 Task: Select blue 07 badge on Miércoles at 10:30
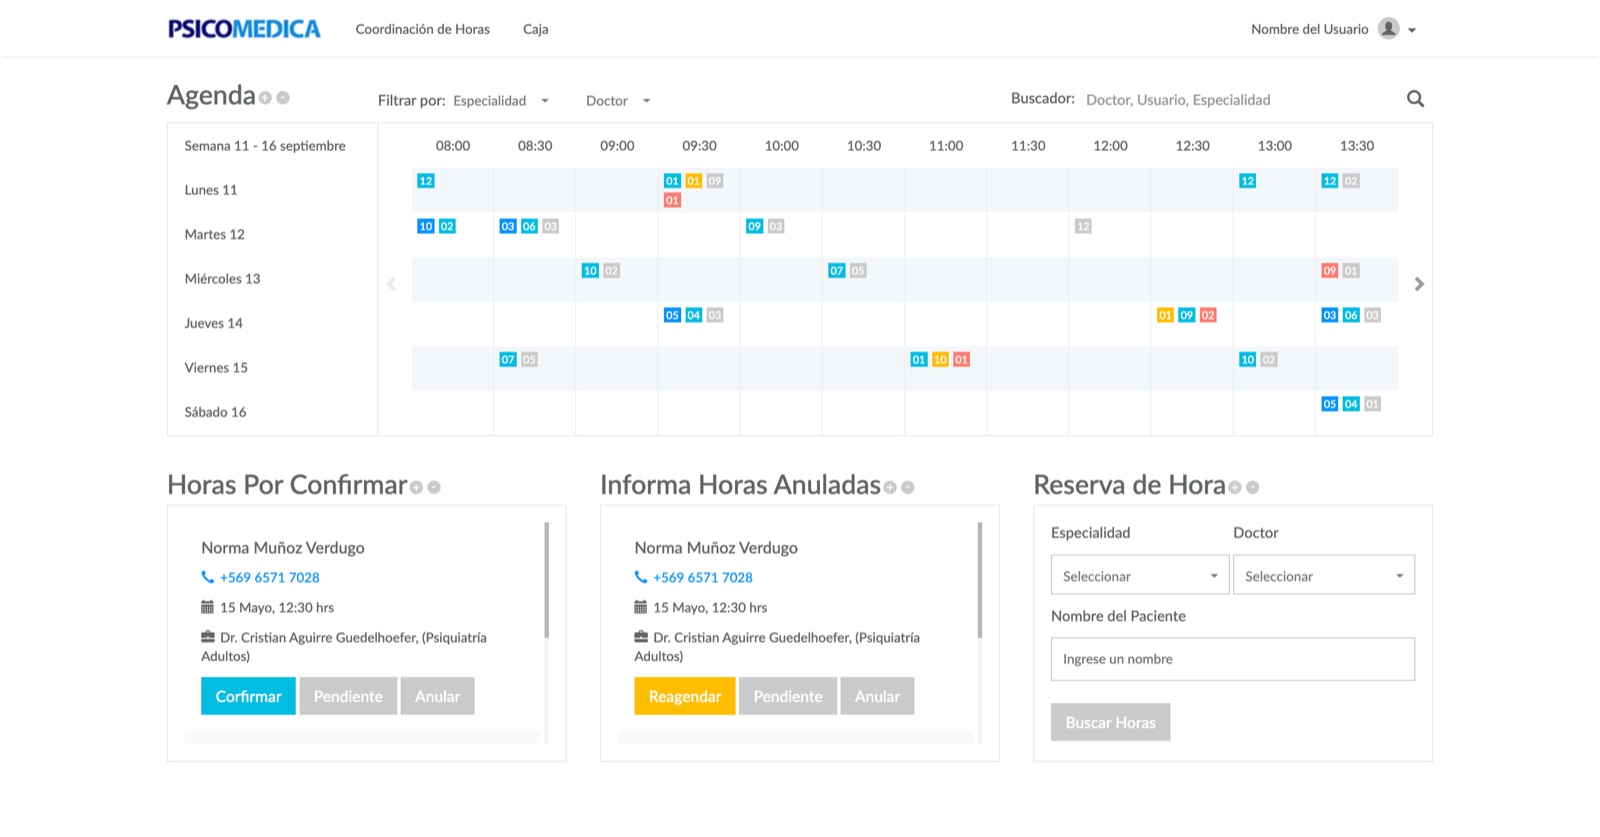[837, 271]
